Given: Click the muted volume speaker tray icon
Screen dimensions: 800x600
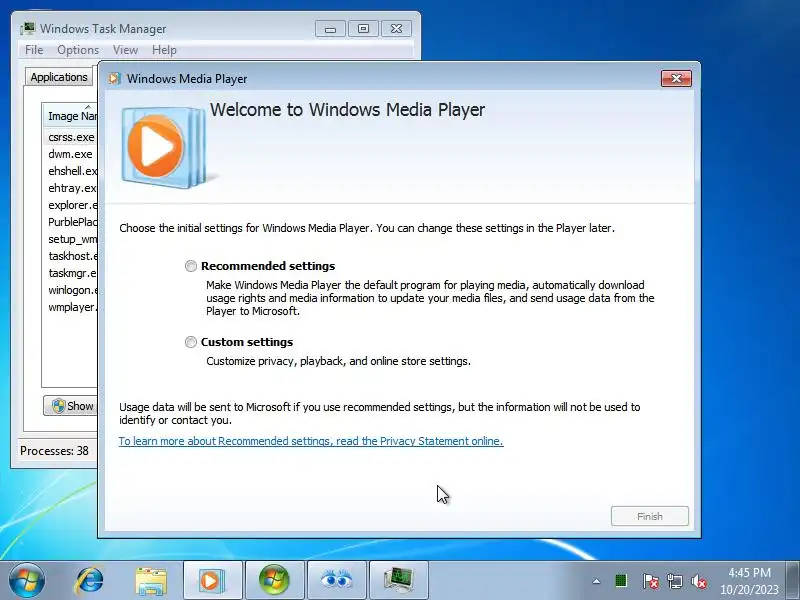Looking at the screenshot, I should pyautogui.click(x=698, y=581).
